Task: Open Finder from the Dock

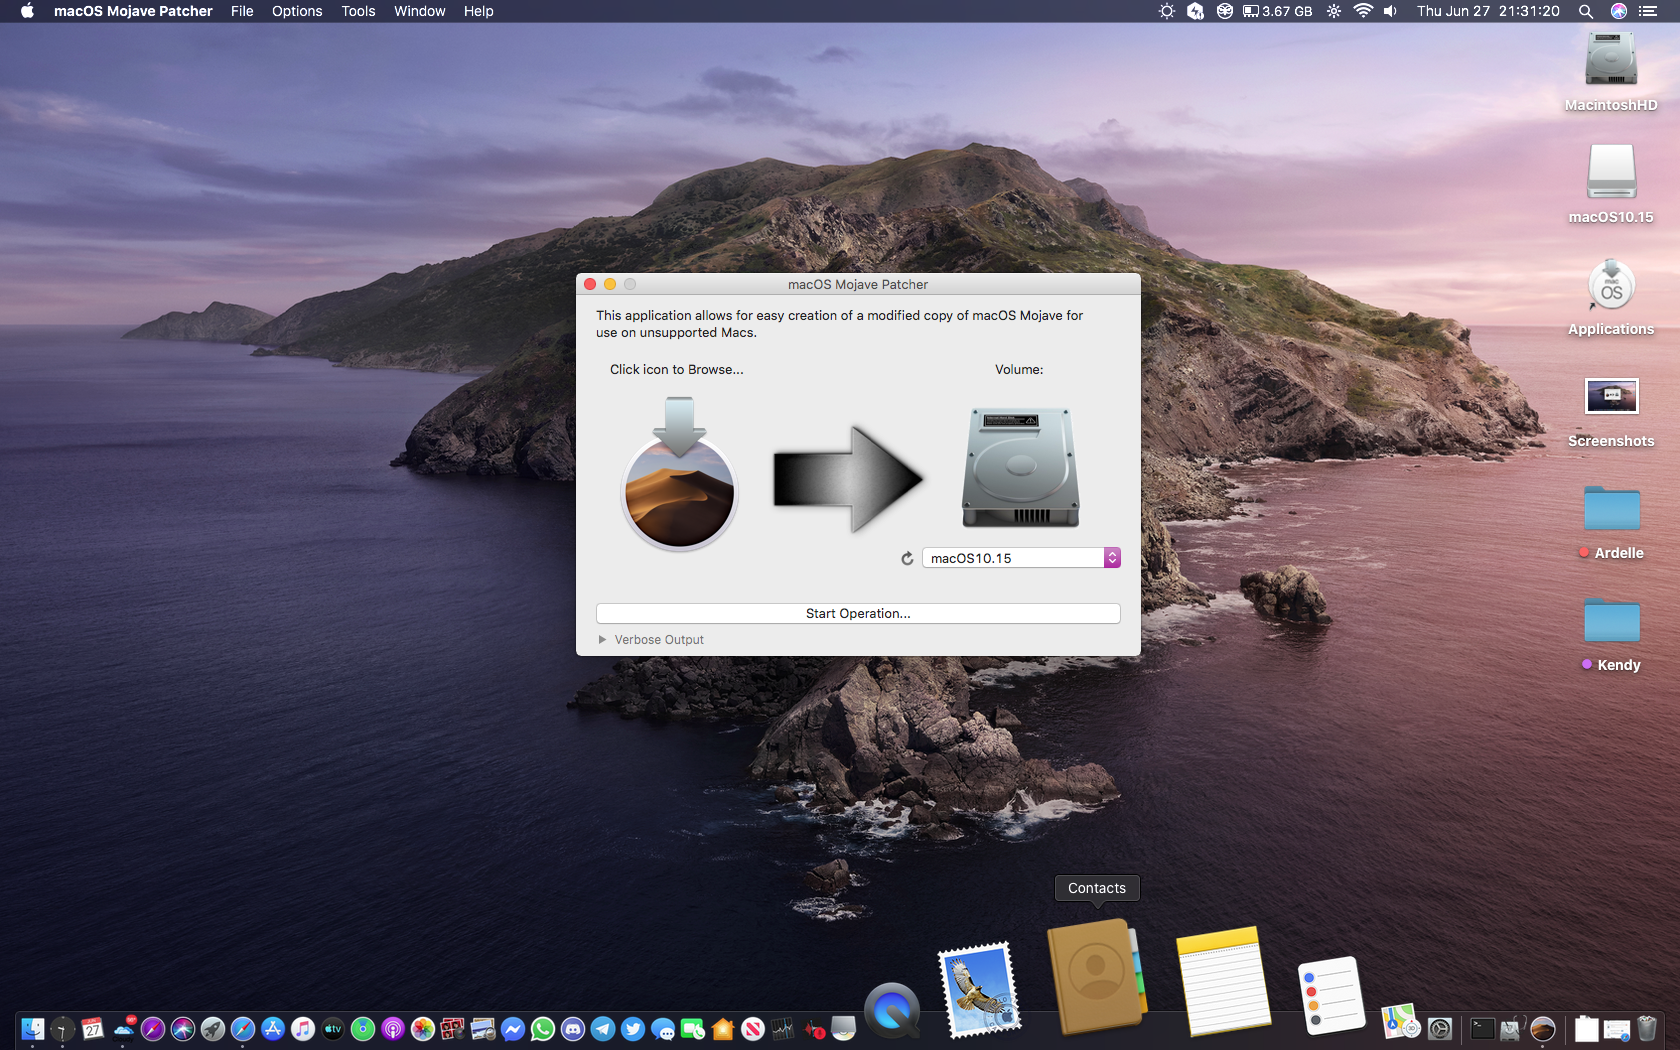Action: (x=33, y=1028)
